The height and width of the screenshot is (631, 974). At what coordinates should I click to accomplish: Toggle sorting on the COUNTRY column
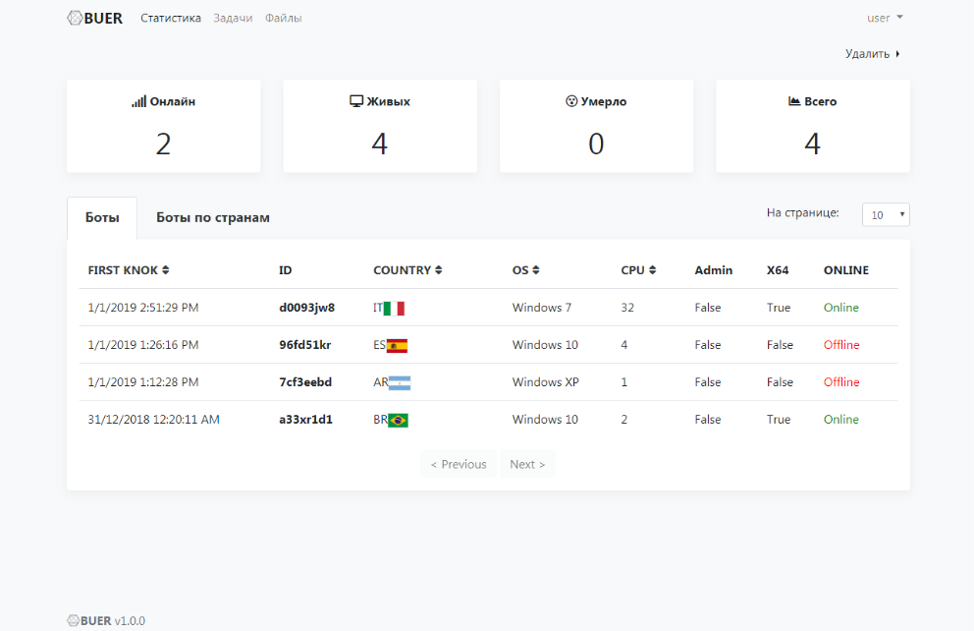[407, 270]
